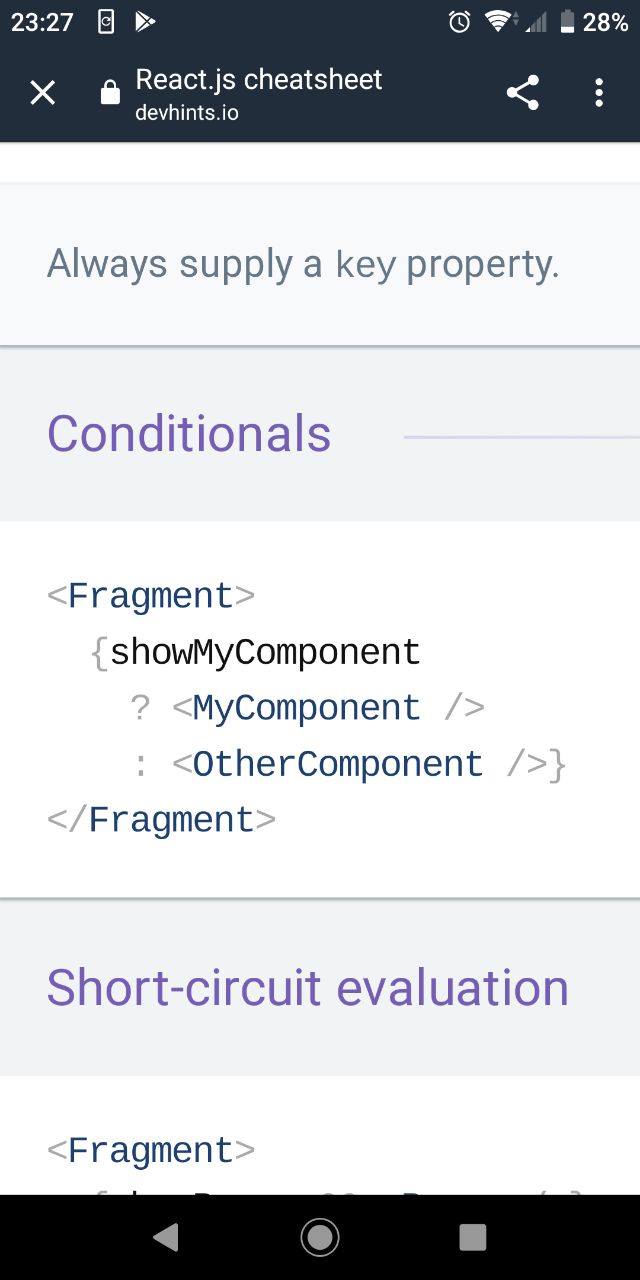640x1280 pixels.
Task: Share the React.js cheatsheet page
Action: (x=523, y=93)
